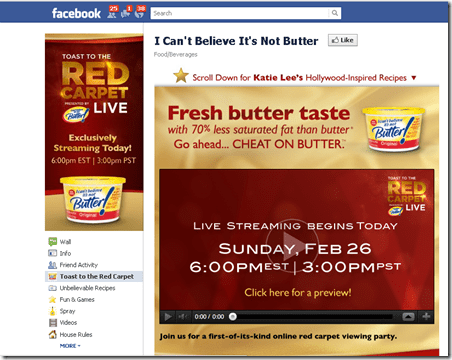Open globe notifications icon
The image size is (452, 360).
(x=140, y=12)
